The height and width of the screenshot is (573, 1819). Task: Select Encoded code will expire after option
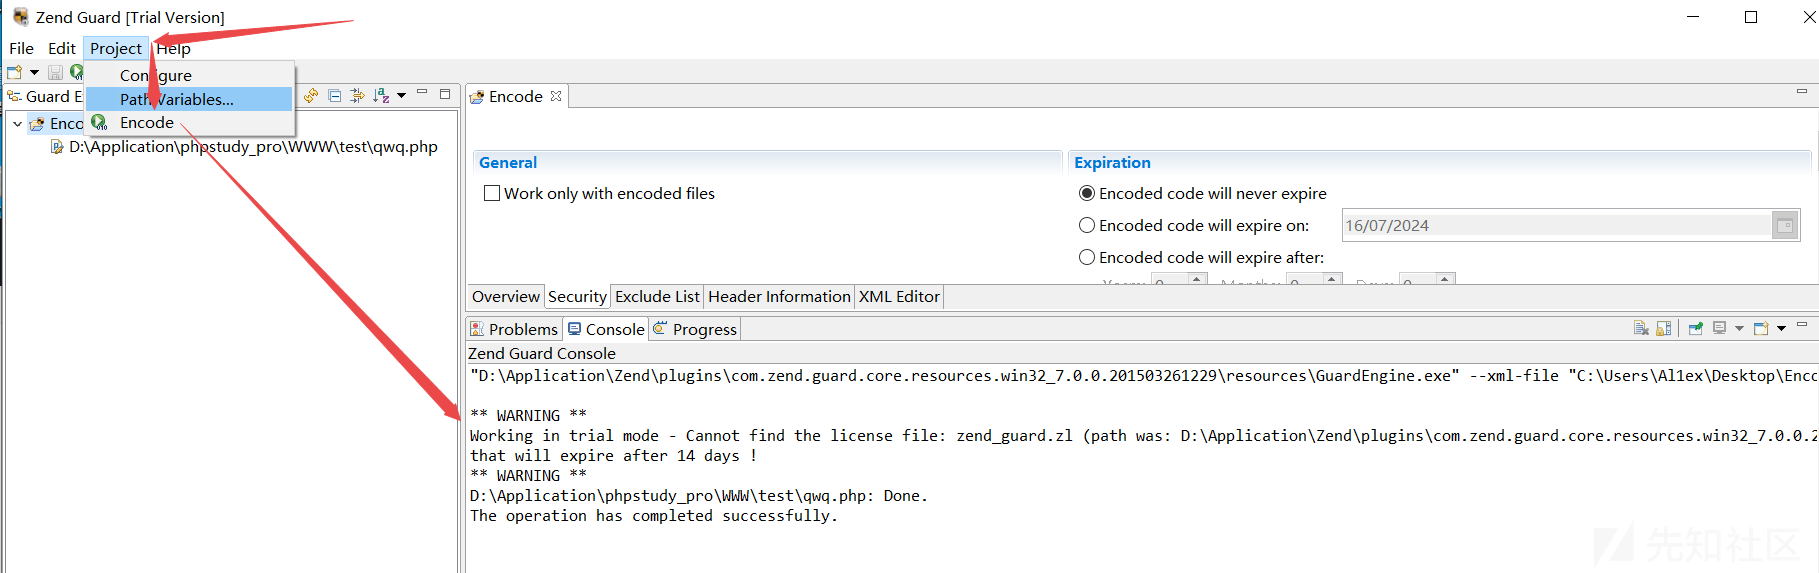pyautogui.click(x=1087, y=258)
